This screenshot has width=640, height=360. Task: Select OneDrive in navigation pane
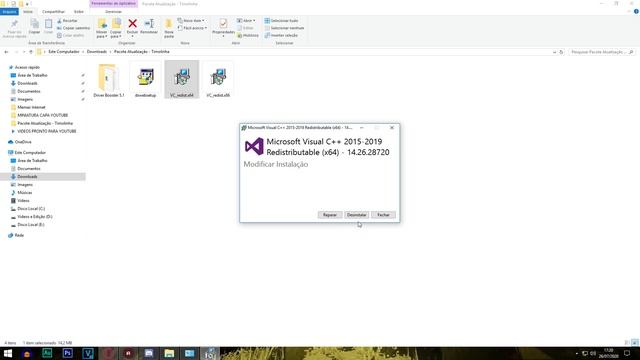[x=23, y=142]
